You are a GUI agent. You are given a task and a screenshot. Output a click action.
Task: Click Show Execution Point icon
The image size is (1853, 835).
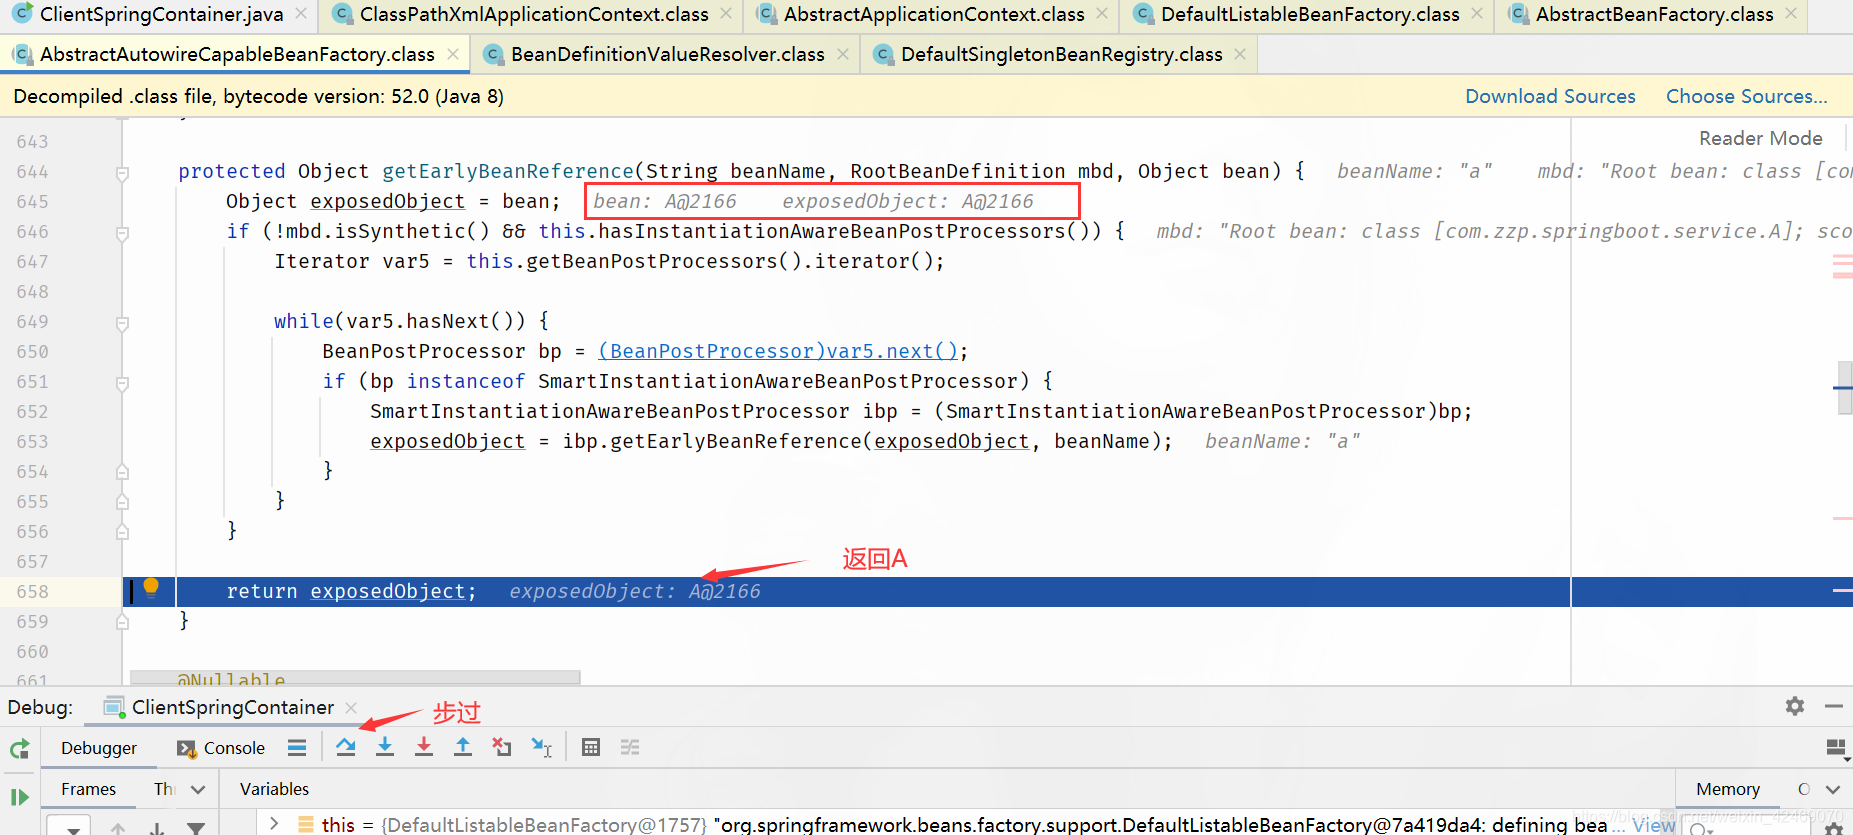point(297,747)
